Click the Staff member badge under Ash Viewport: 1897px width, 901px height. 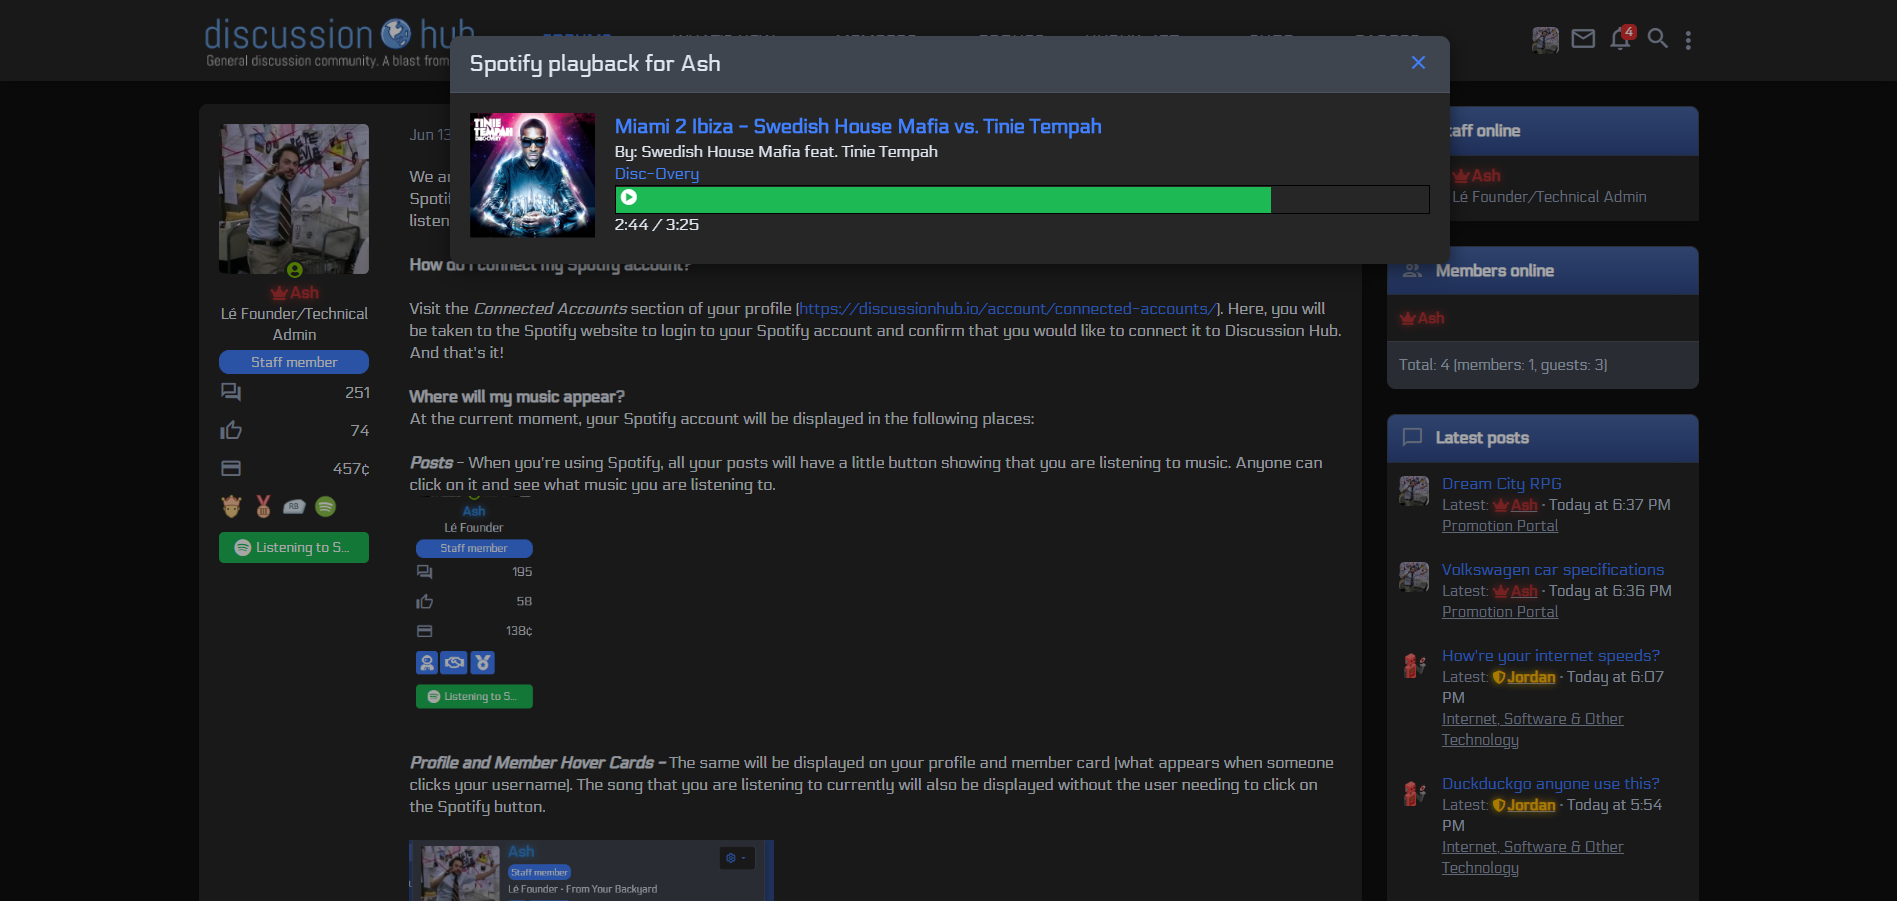(294, 362)
